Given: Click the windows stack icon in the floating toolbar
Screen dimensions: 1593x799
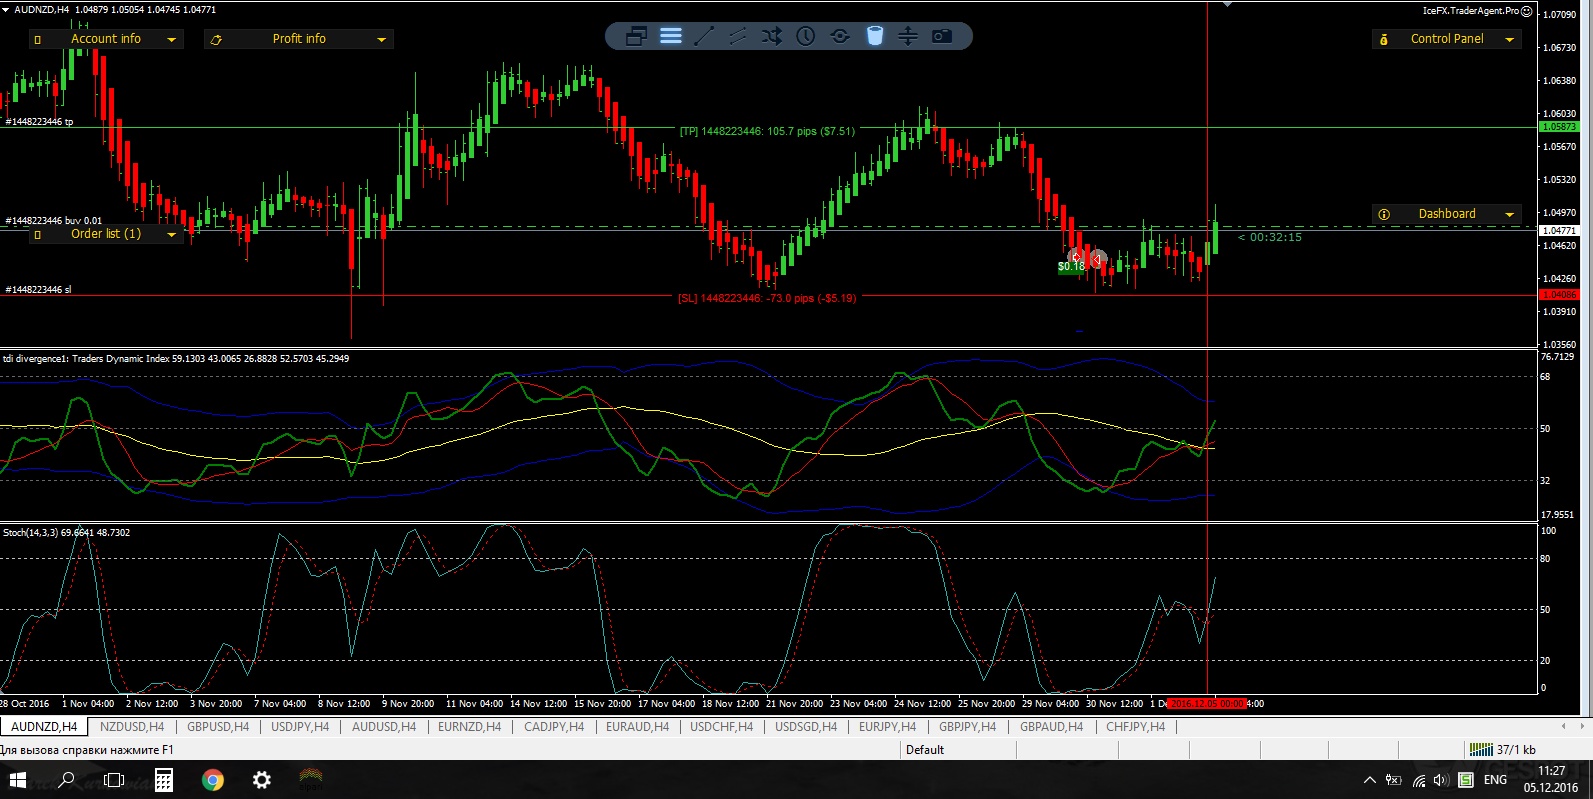Looking at the screenshot, I should pos(636,37).
